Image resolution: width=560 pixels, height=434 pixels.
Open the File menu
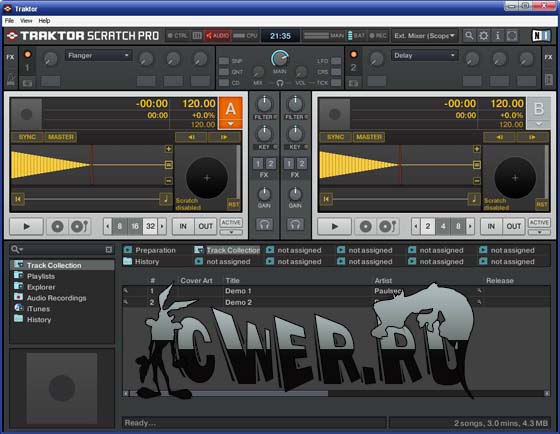[x=9, y=21]
